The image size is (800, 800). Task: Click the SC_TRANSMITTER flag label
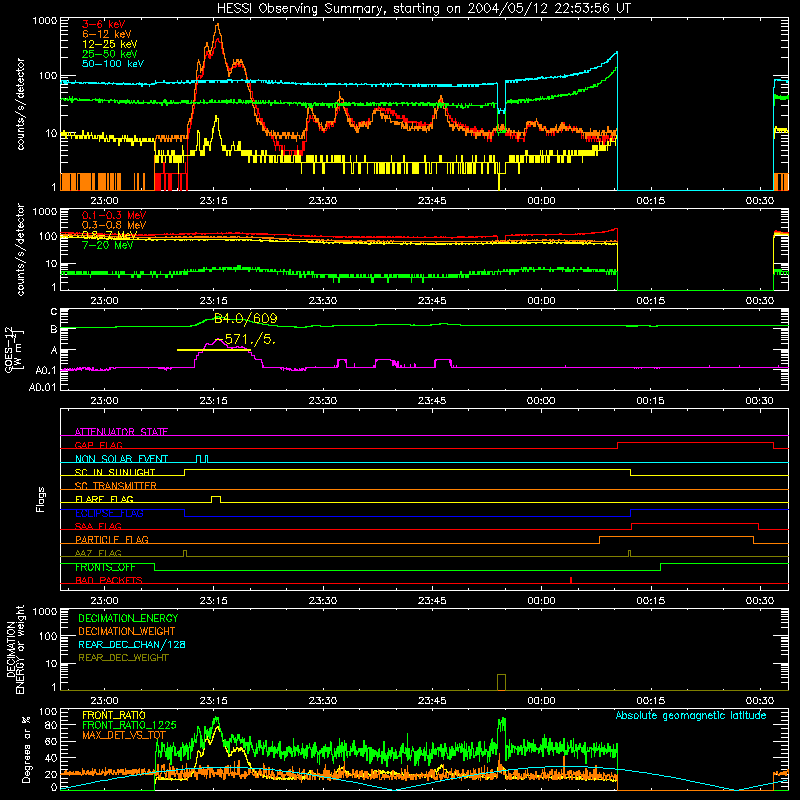[x=116, y=486]
